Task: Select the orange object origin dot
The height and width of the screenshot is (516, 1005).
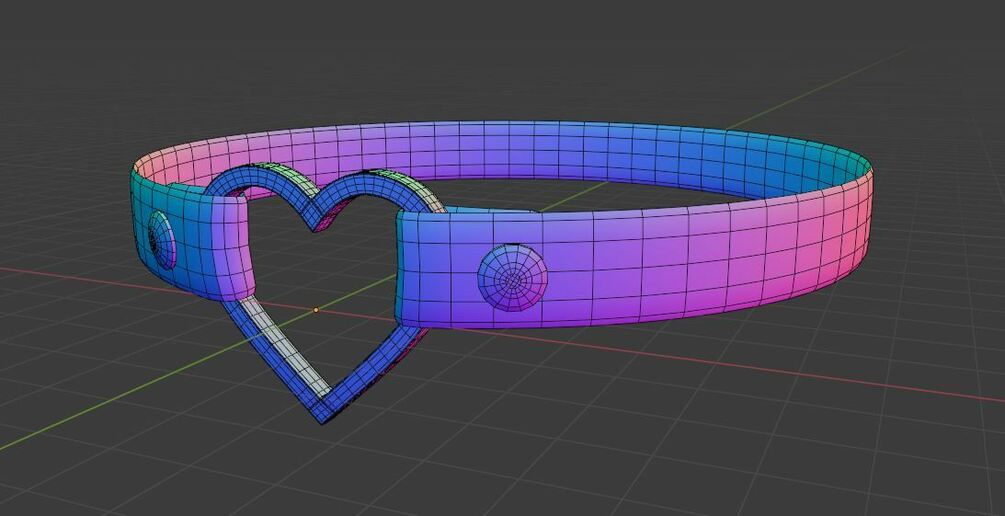Action: point(315,310)
